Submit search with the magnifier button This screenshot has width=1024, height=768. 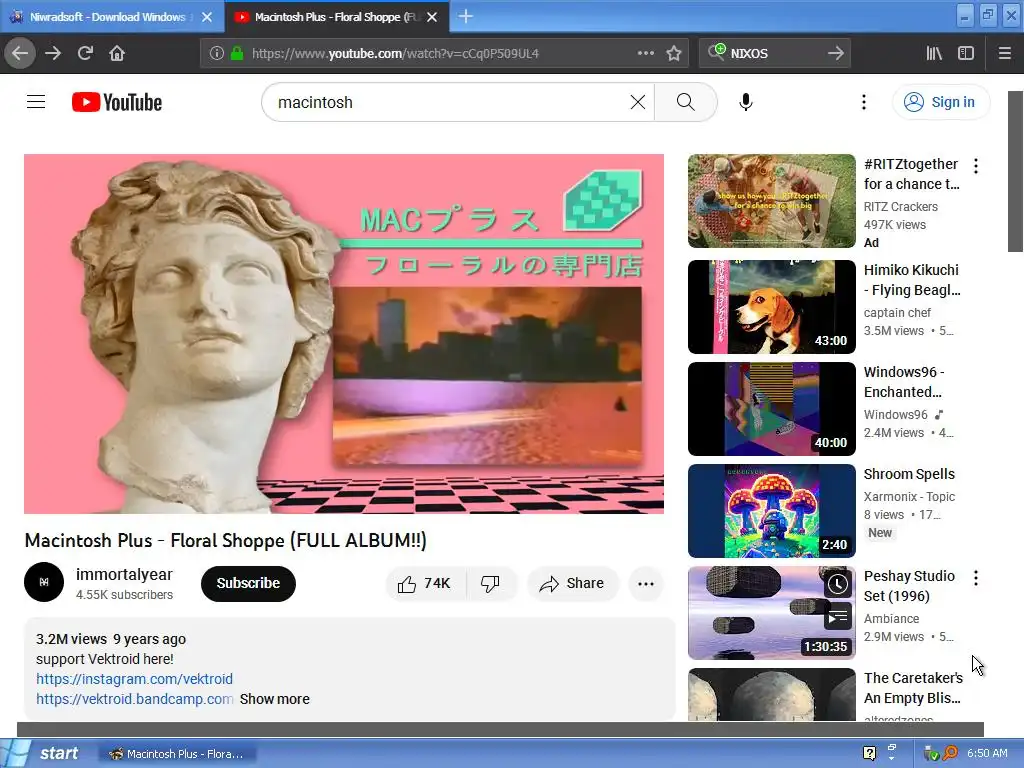click(686, 102)
